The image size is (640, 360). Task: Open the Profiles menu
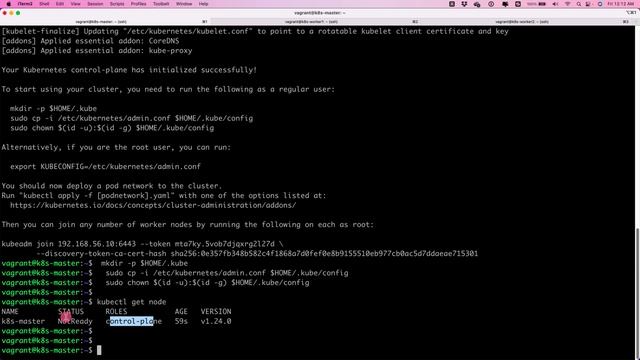point(138,4)
